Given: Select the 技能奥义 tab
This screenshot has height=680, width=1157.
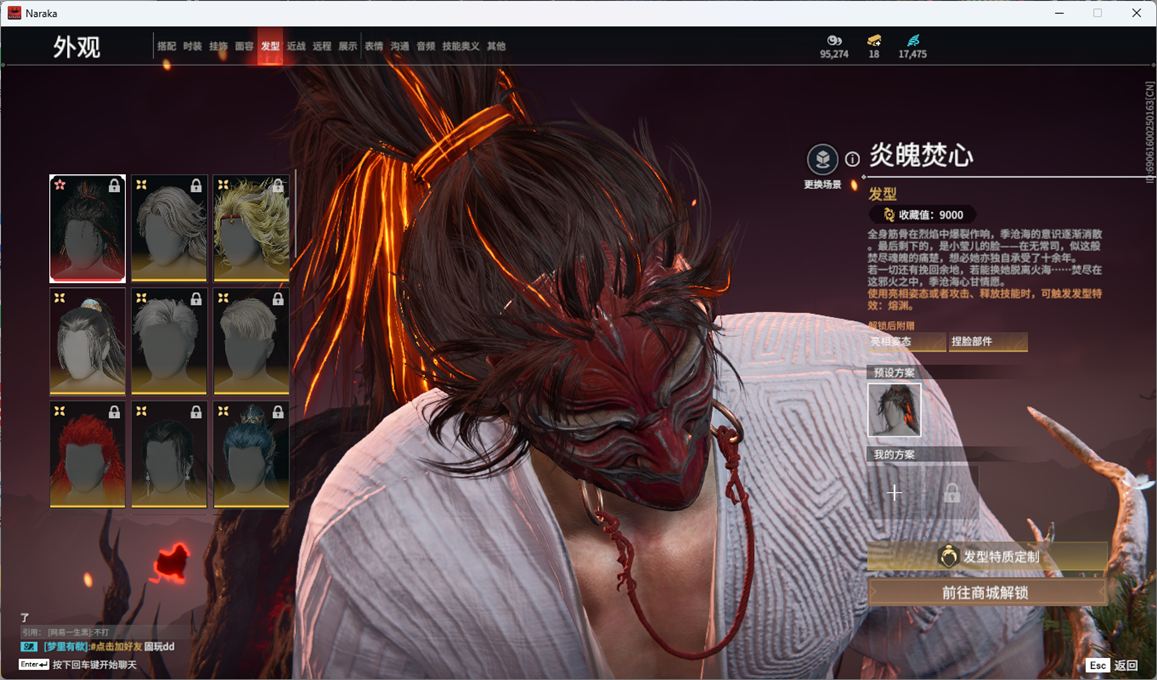Looking at the screenshot, I should tap(461, 46).
